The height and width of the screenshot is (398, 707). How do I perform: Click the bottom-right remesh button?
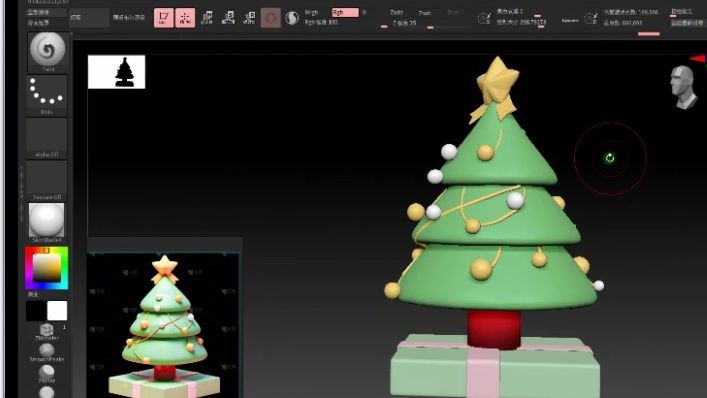pos(687,23)
